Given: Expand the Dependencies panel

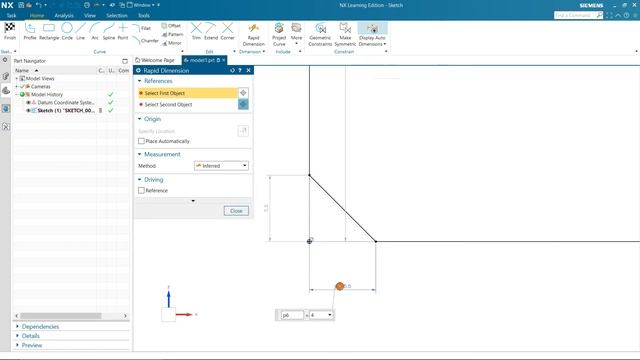Looking at the screenshot, I should [x=17, y=327].
